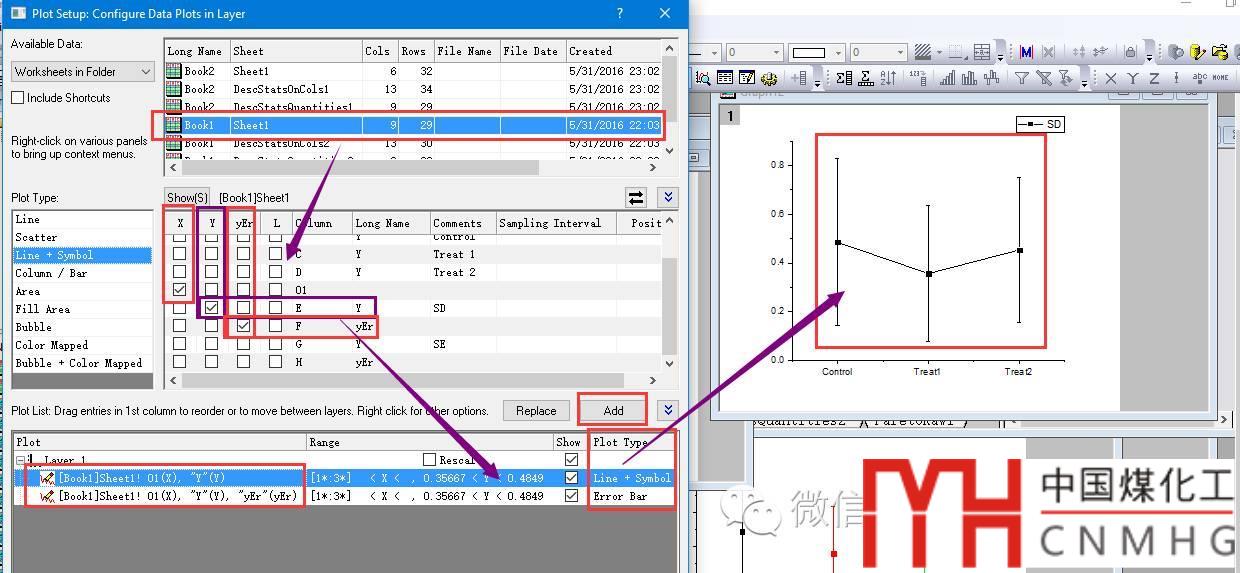The width and height of the screenshot is (1240, 573).
Task: Click the swap panels arrows icon
Action: tap(636, 198)
